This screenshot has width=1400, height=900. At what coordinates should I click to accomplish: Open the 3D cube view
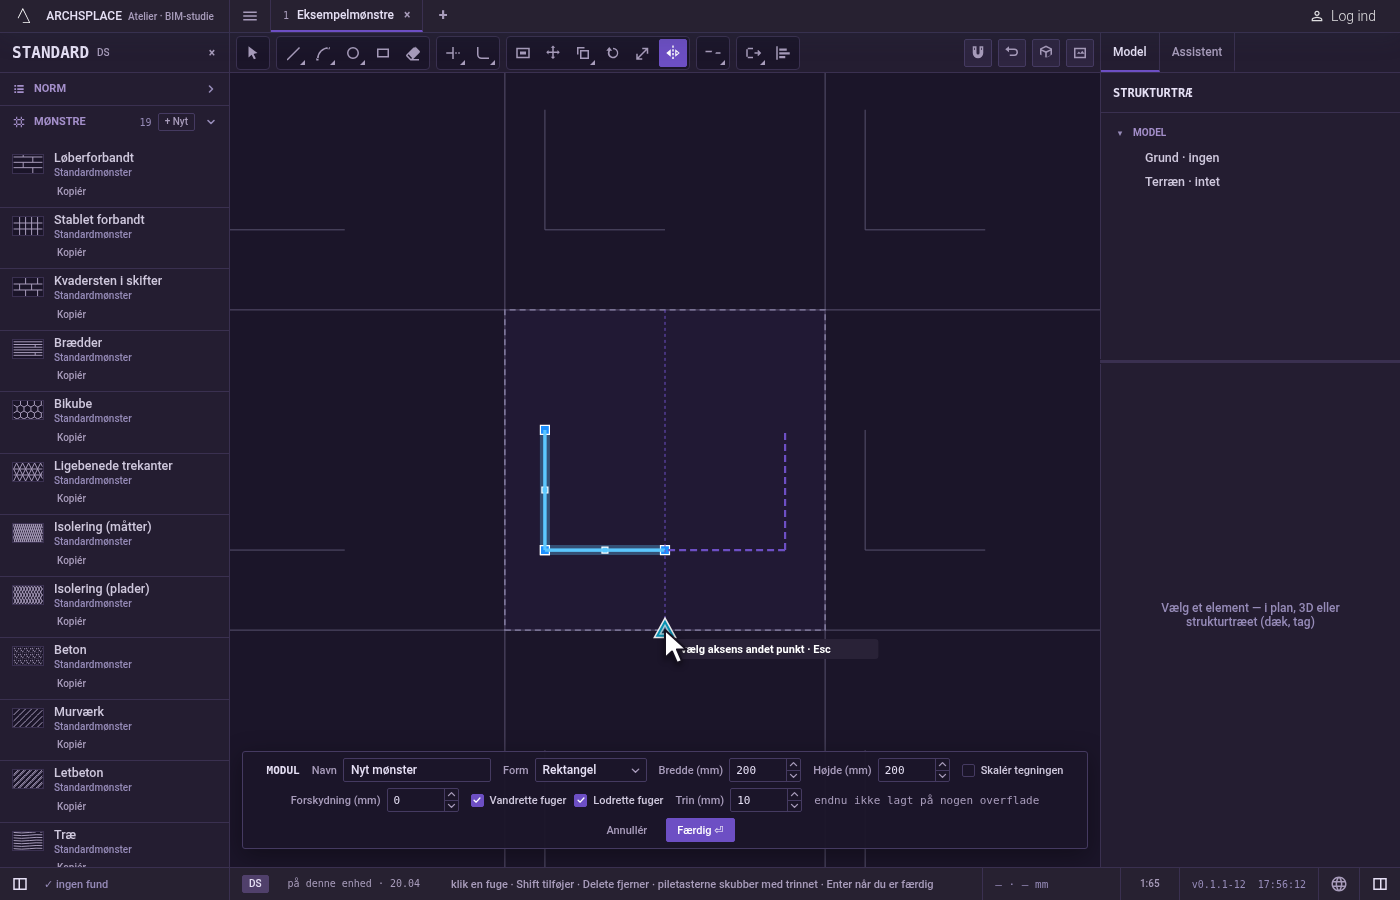[x=1046, y=53]
